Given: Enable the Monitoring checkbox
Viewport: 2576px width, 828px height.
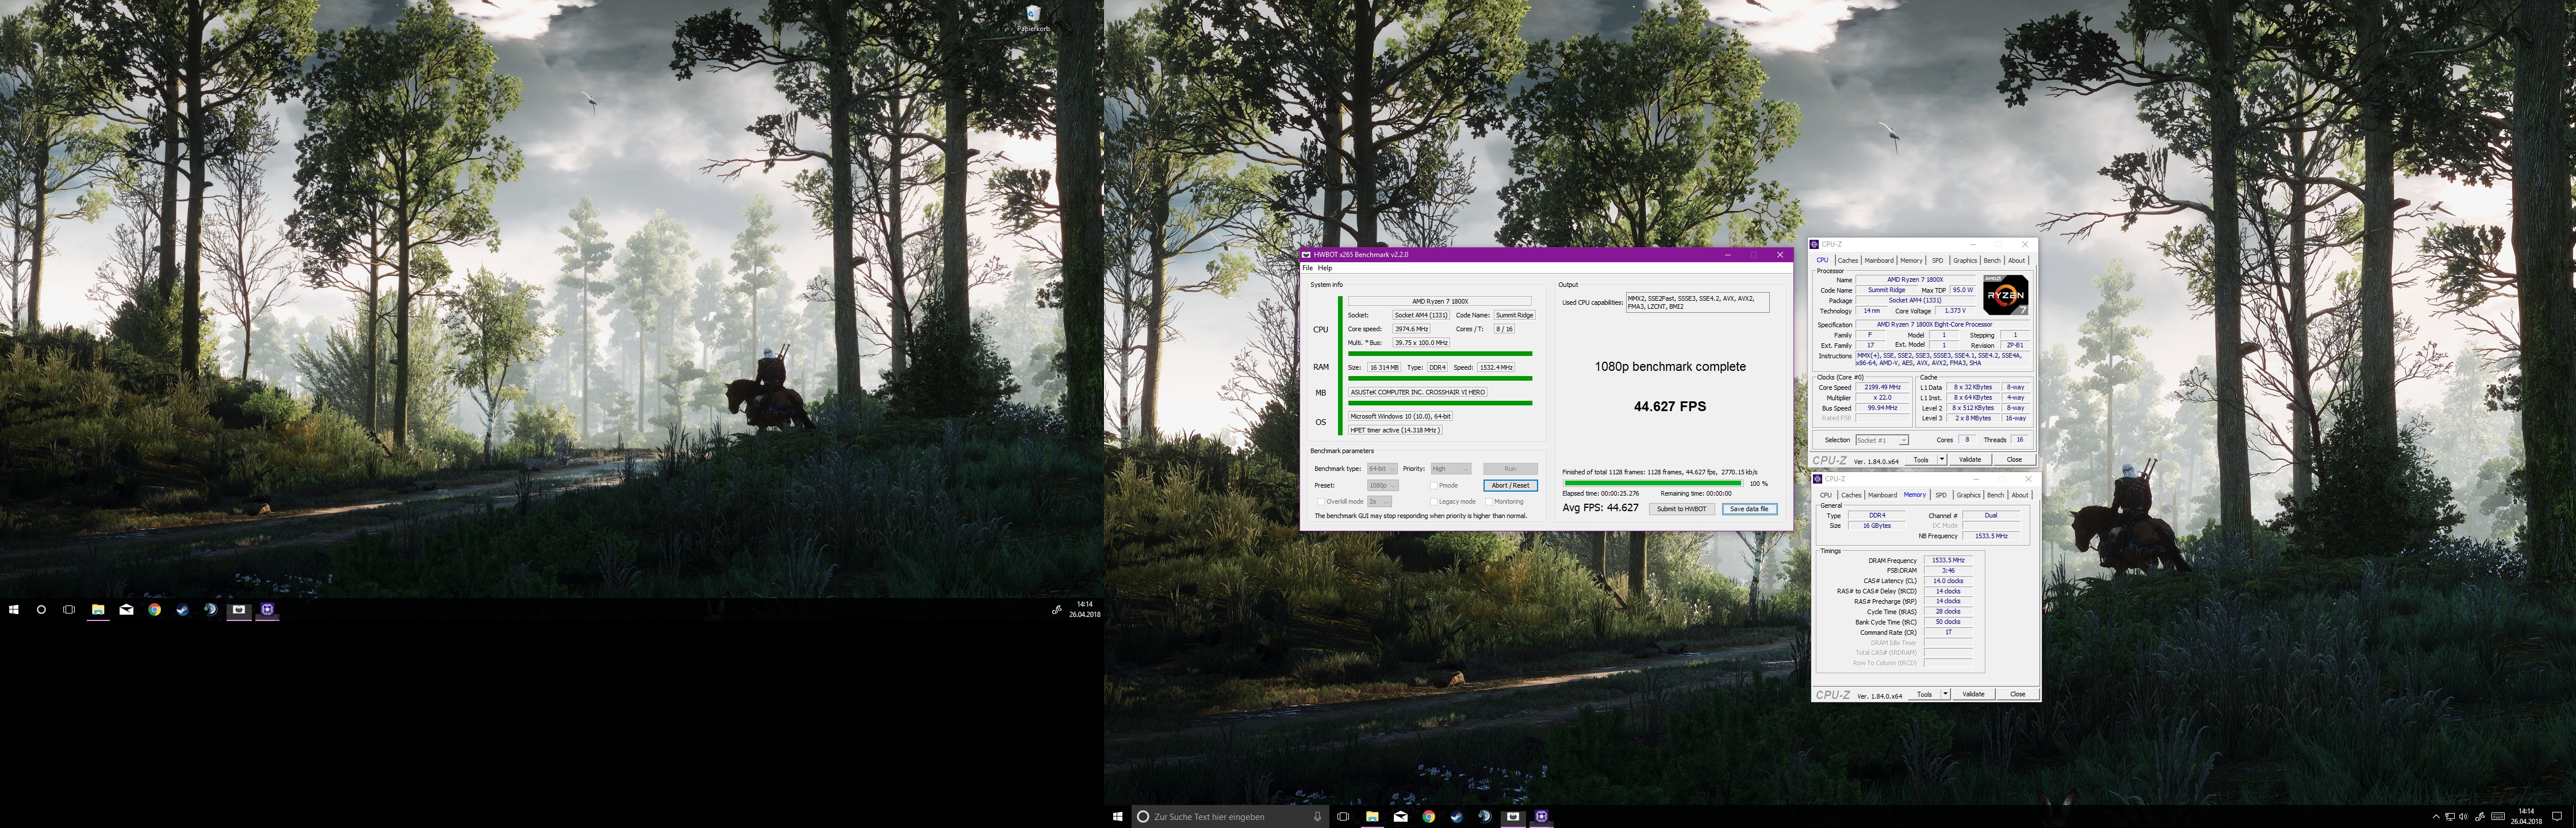Looking at the screenshot, I should click(1489, 501).
